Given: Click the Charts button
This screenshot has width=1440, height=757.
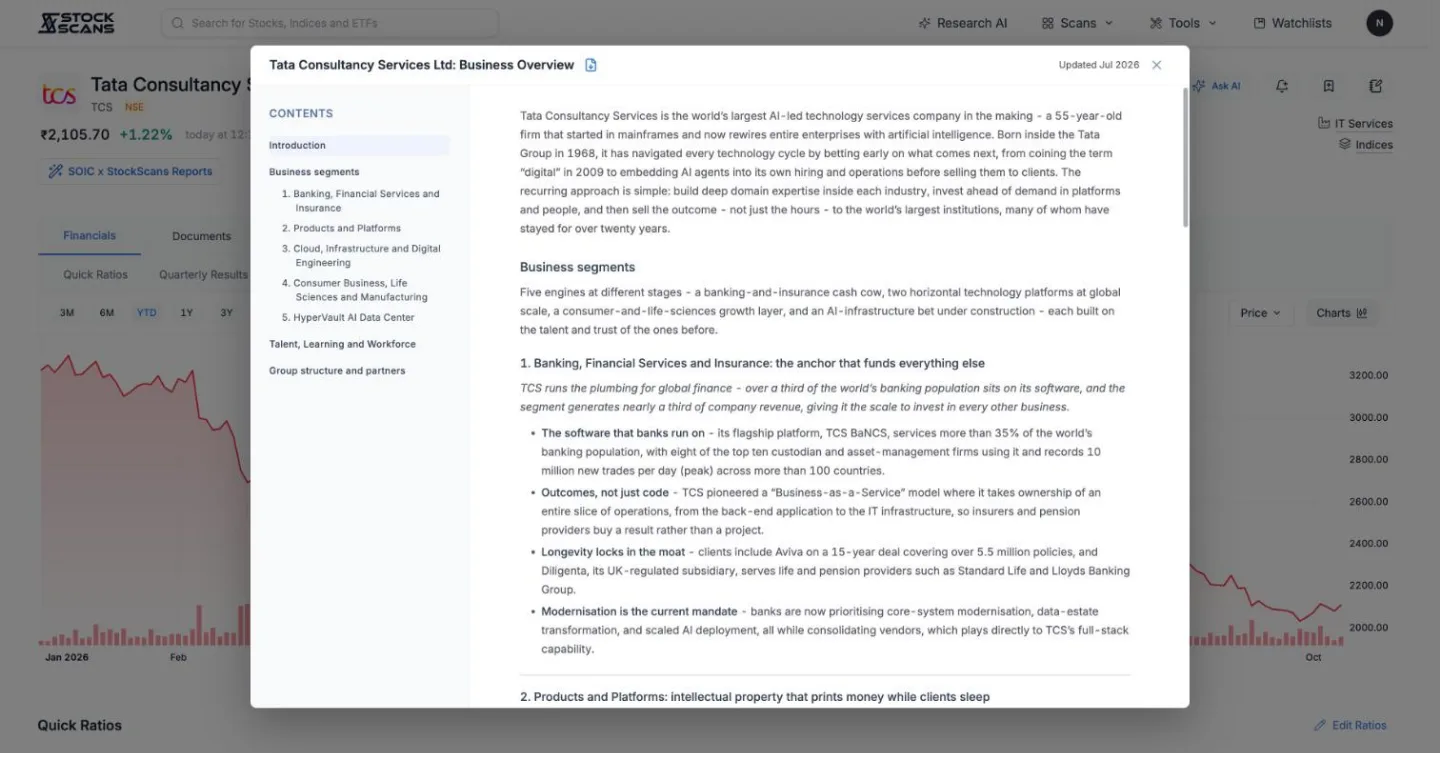Looking at the screenshot, I should [x=1341, y=313].
